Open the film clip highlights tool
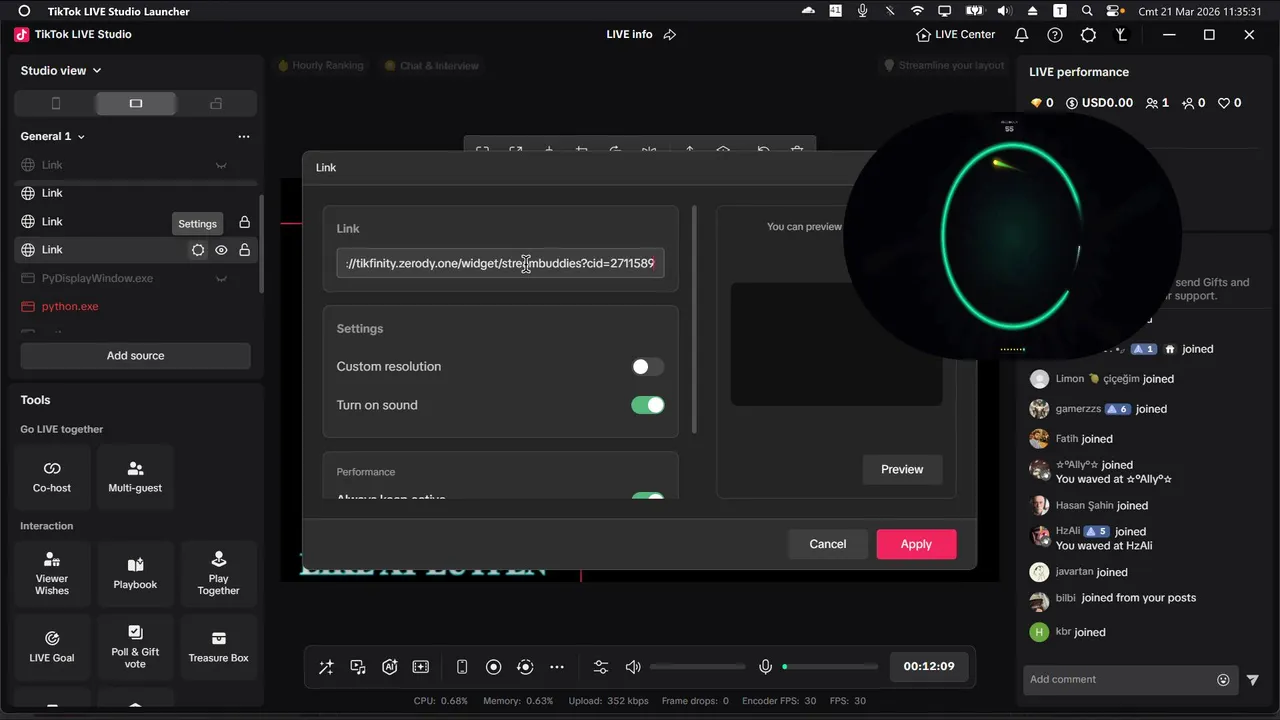This screenshot has width=1280, height=720. click(421, 667)
